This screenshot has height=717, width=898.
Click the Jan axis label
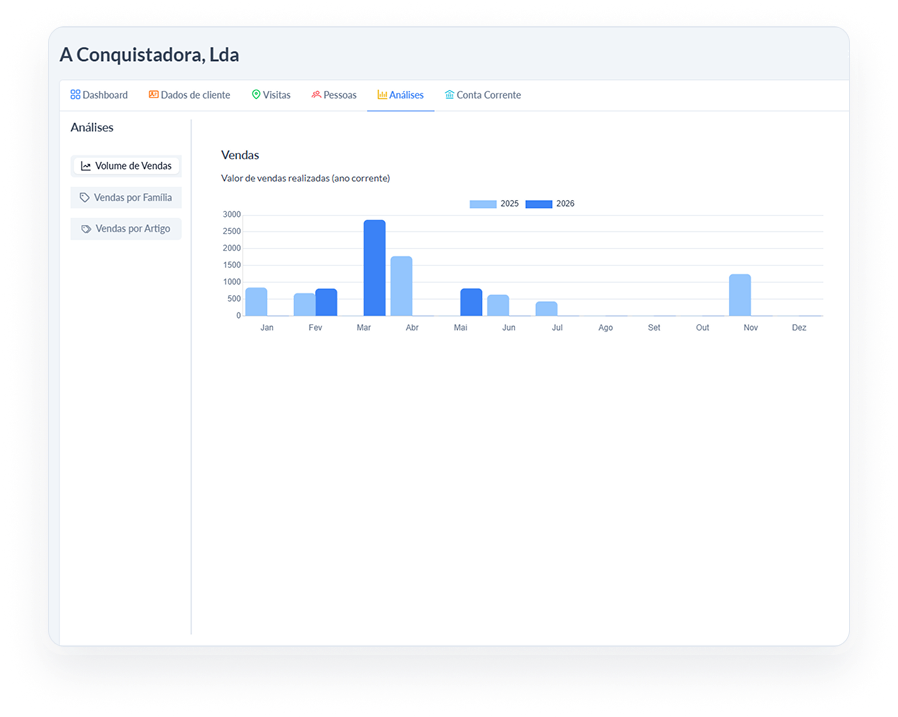267,328
